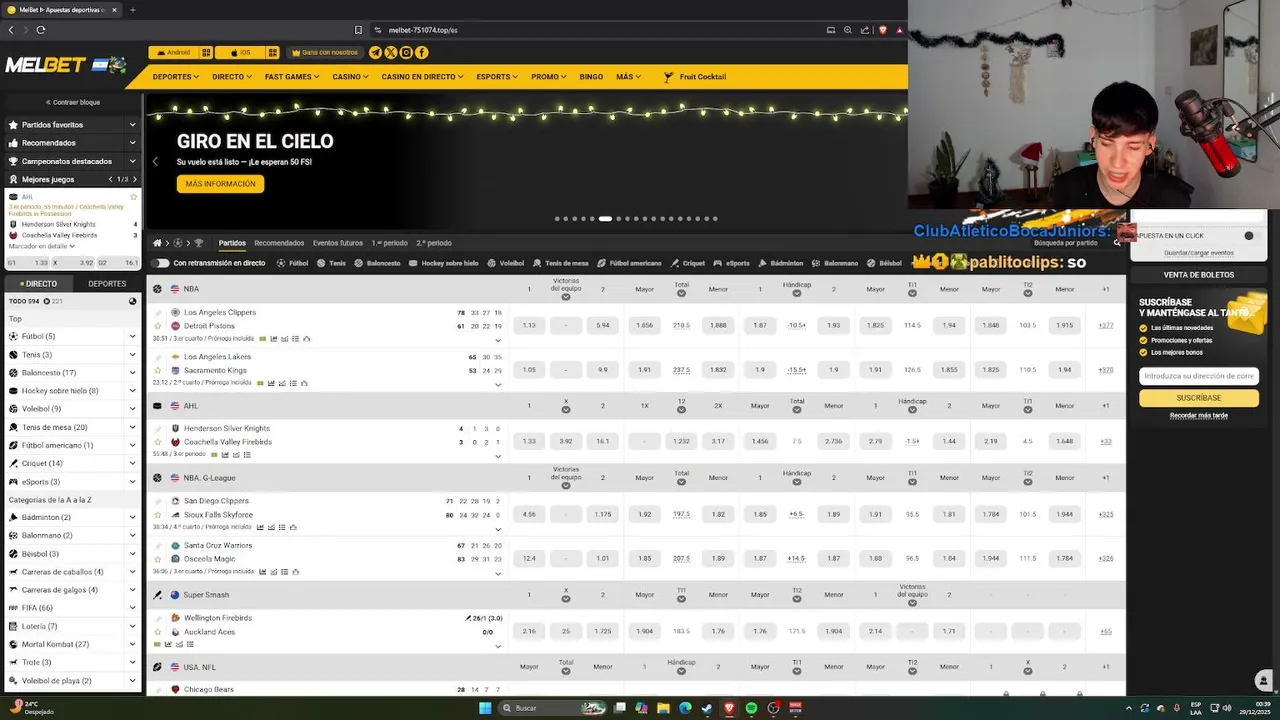The width and height of the screenshot is (1280, 720).
Task: Switch to the Eventos futuros tab
Action: (338, 243)
